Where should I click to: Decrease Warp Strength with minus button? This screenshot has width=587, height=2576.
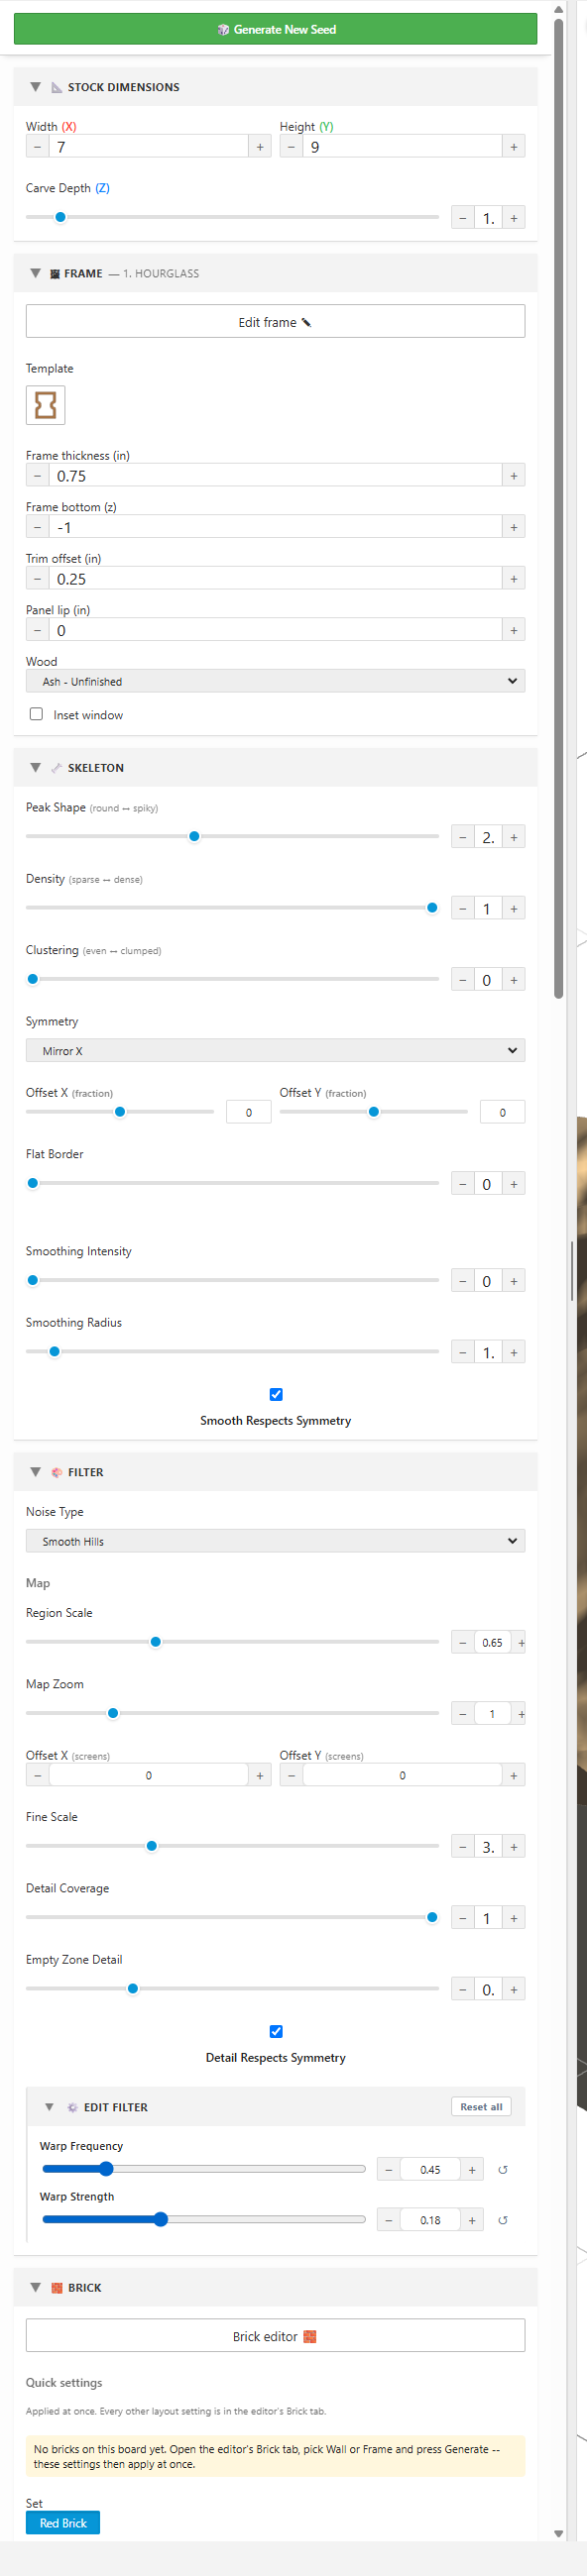tap(389, 2220)
